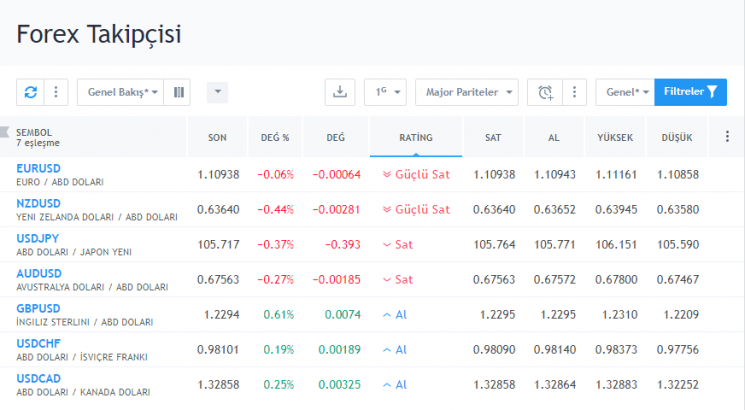
Task: Open the USDCHF symbol link
Action: (38, 343)
